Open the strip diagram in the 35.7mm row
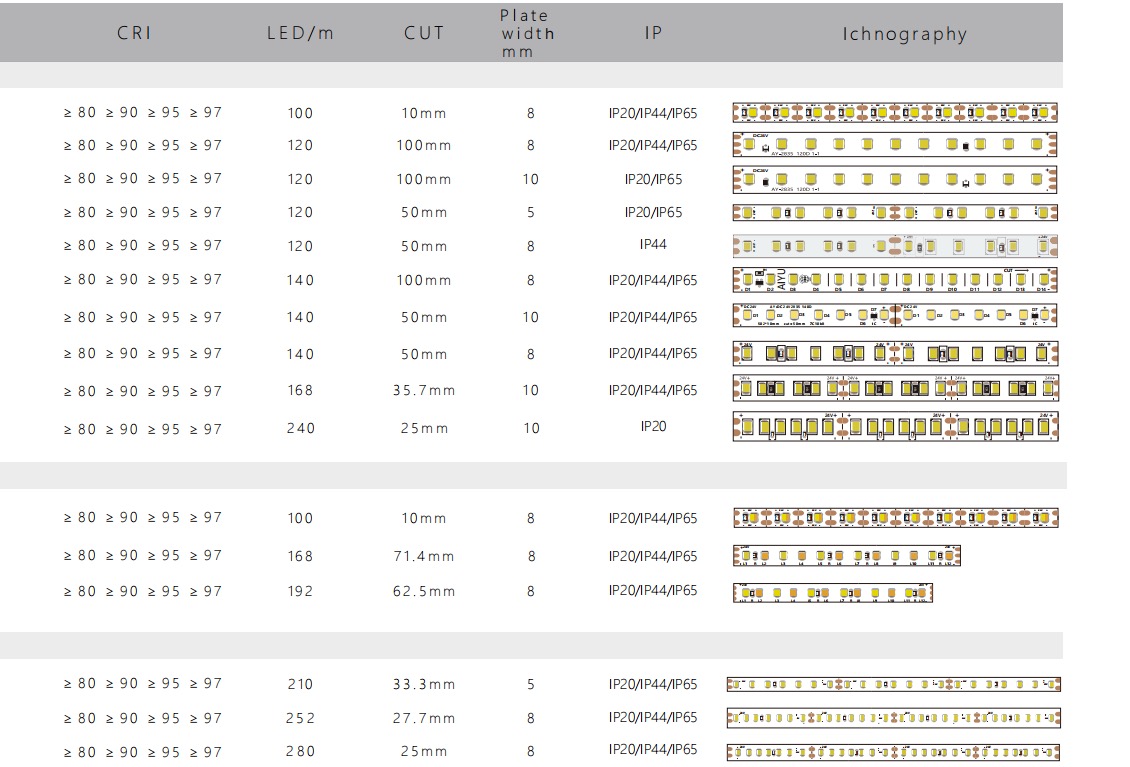This screenshot has height=767, width=1130. coord(895,389)
